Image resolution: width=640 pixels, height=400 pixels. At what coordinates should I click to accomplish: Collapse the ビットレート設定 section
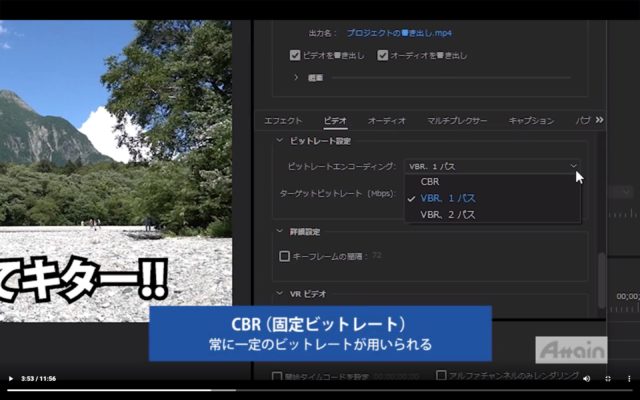tap(280, 140)
